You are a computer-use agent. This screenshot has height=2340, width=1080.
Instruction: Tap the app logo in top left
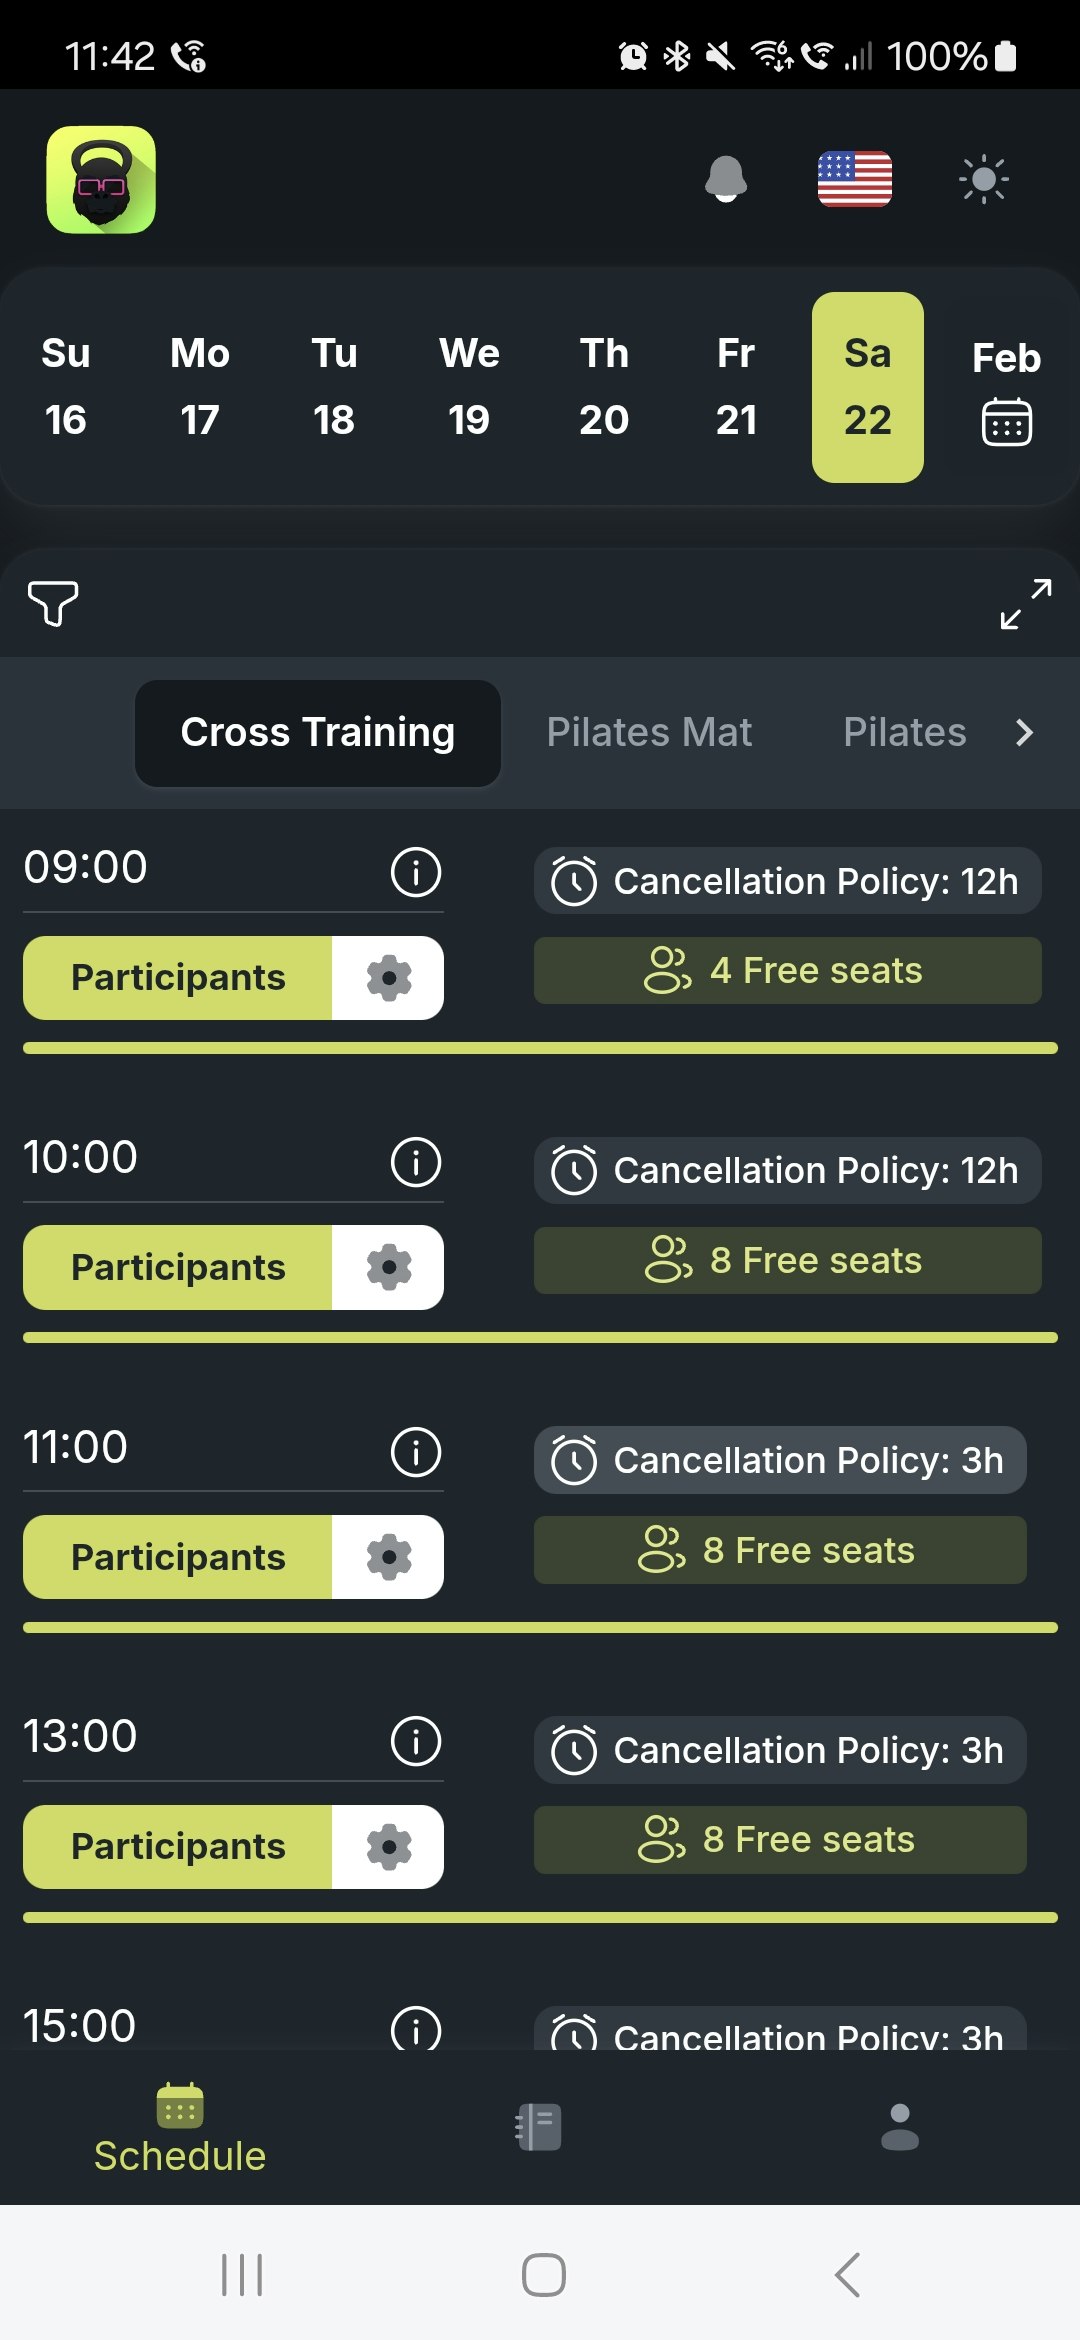(99, 180)
